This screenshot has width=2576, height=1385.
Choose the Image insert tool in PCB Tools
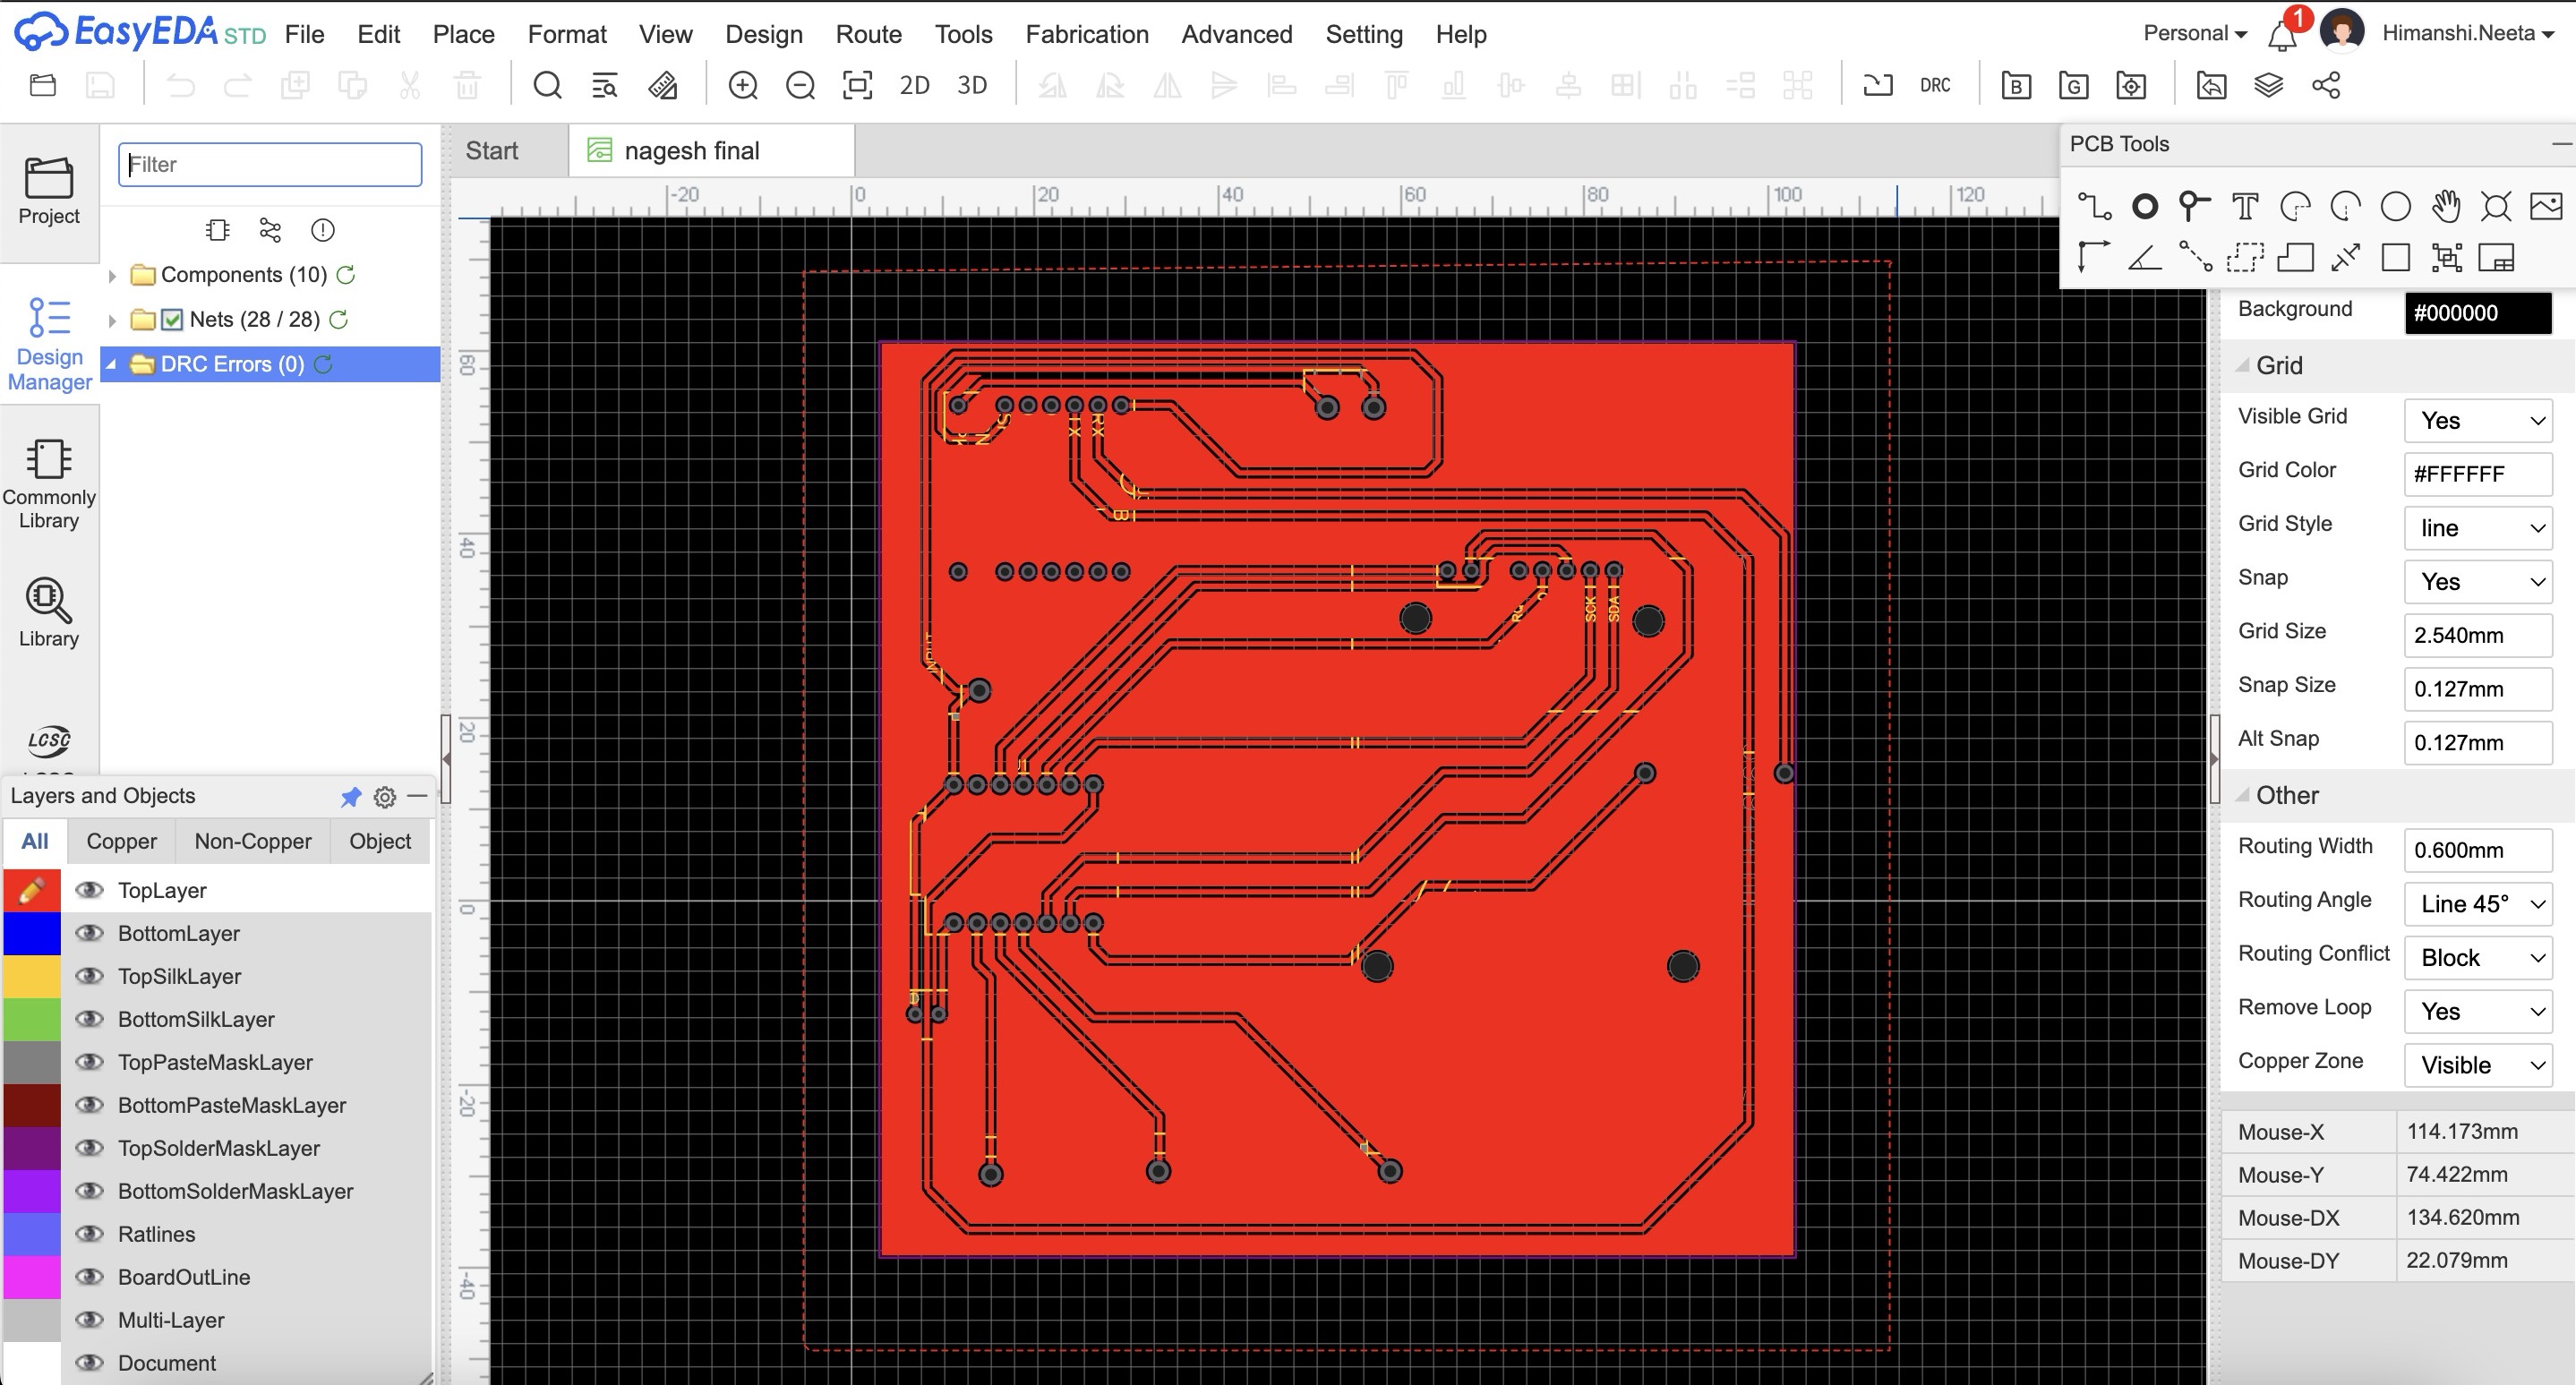click(x=2546, y=207)
